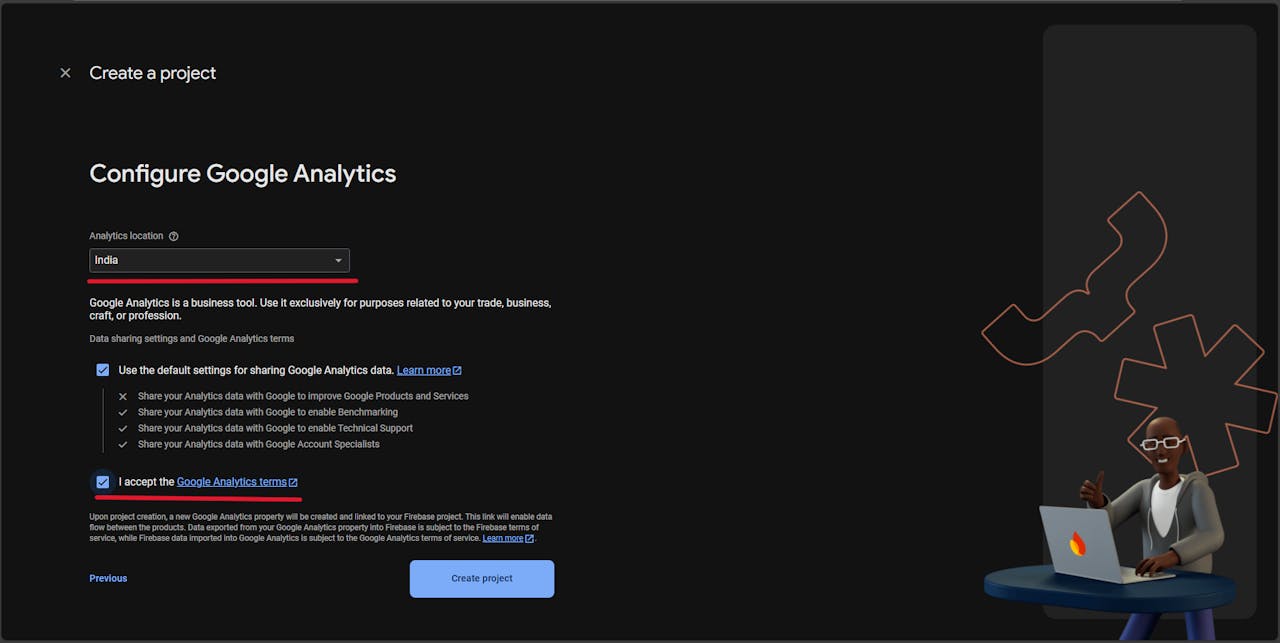This screenshot has width=1280, height=643.
Task: Click the check mark beside Google Account Specialists
Action: pos(122,444)
